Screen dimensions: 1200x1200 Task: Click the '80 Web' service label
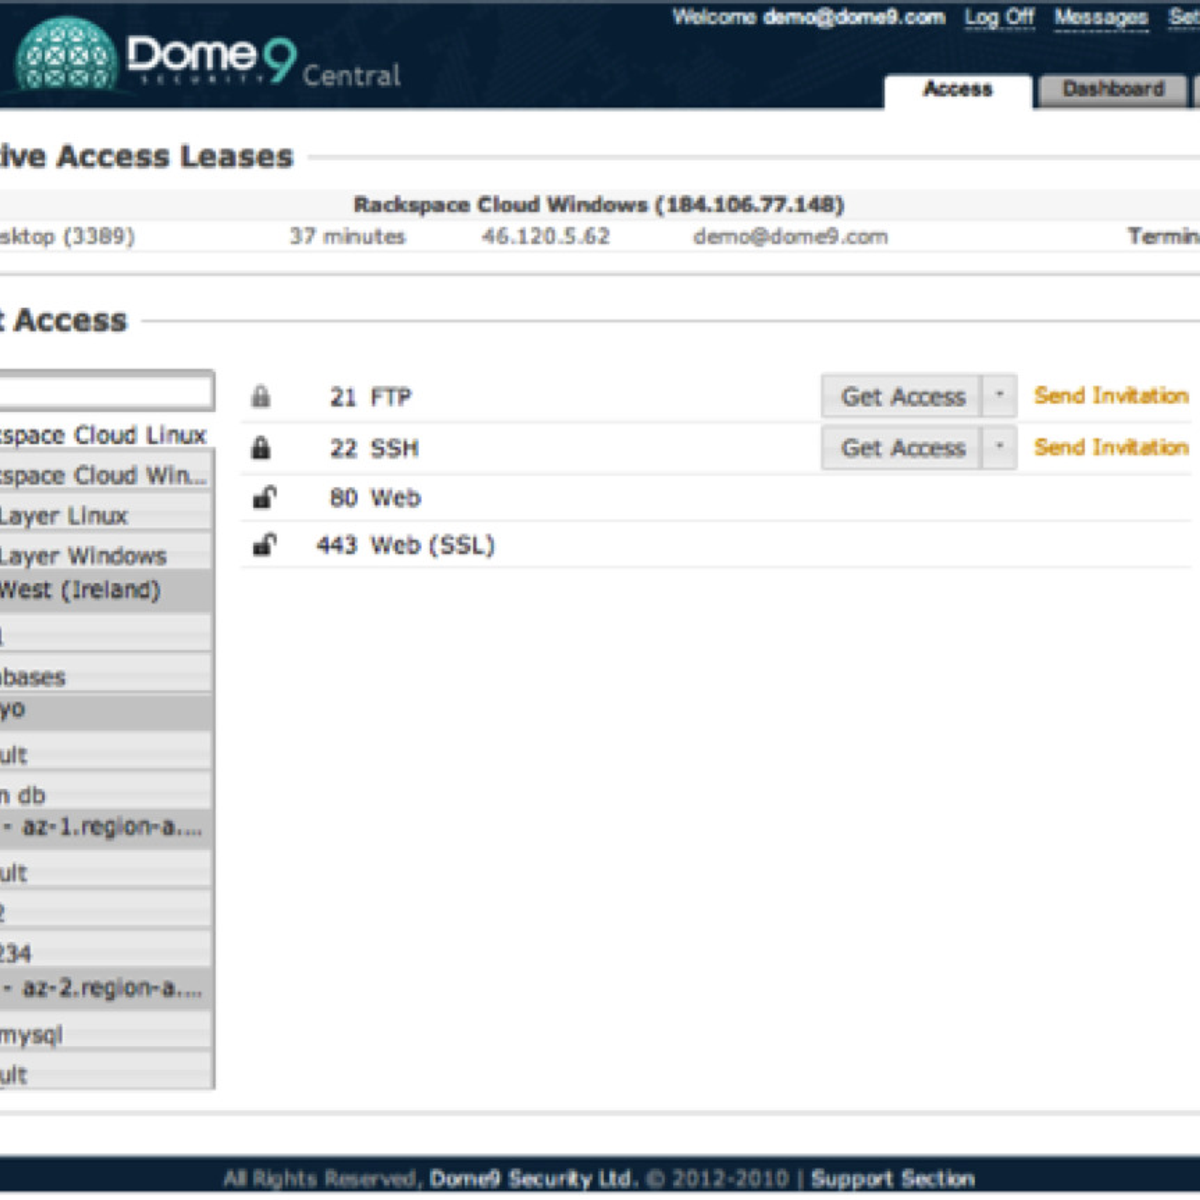pos(375,498)
